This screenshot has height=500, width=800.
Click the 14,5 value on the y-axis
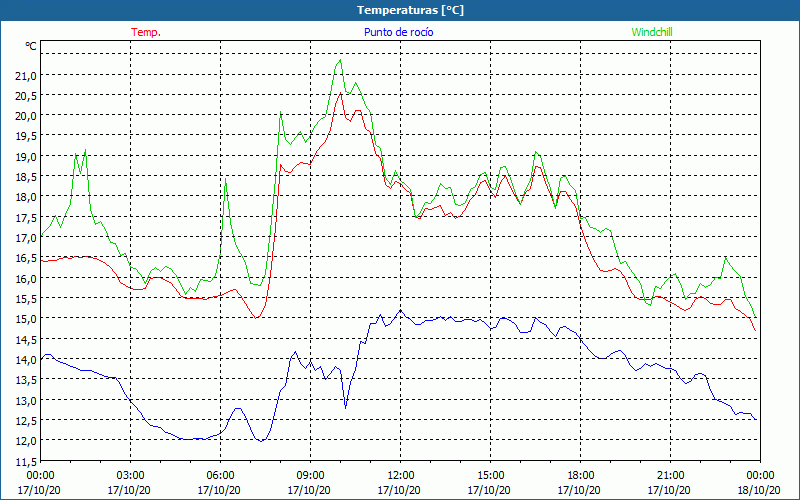pos(26,339)
